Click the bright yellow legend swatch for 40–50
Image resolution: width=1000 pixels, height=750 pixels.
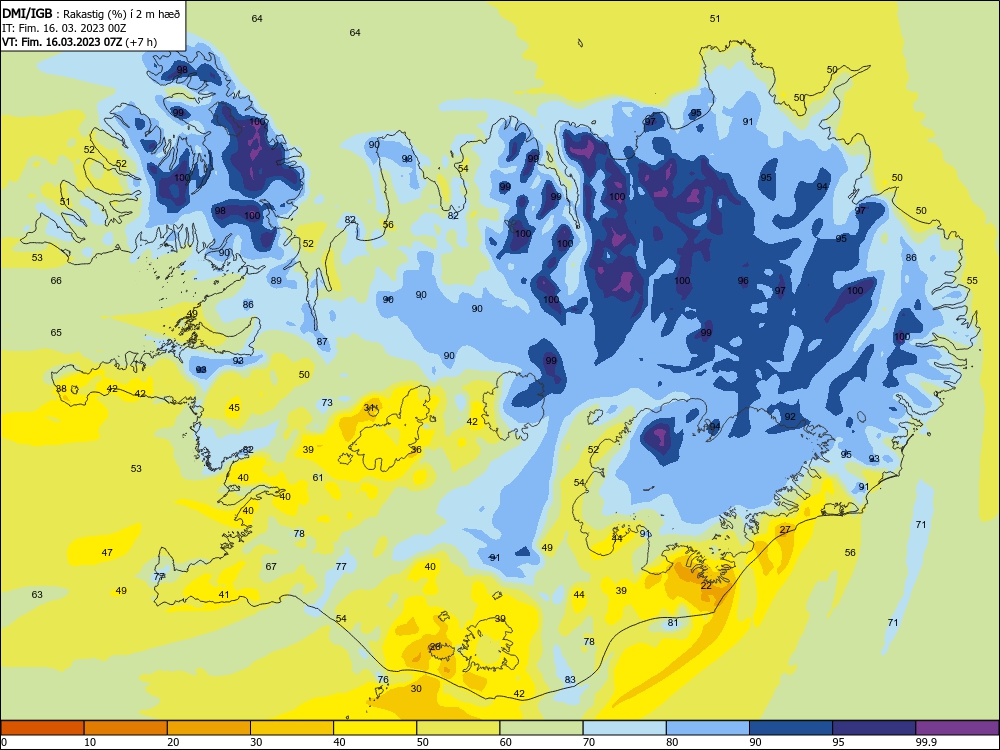click(x=375, y=728)
